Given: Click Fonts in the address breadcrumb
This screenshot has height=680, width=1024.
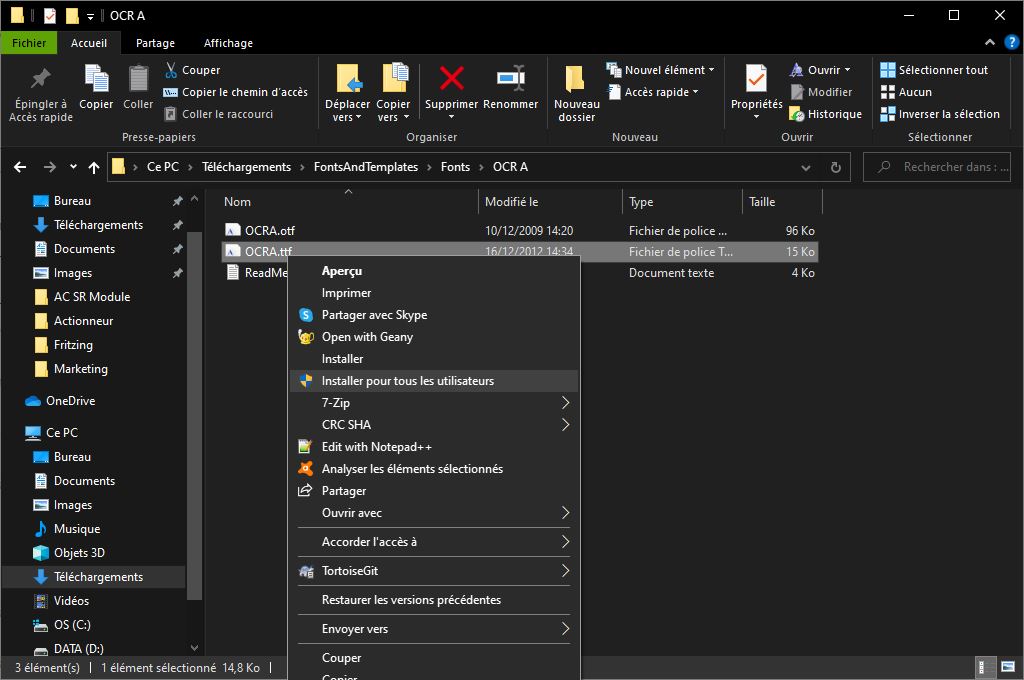Looking at the screenshot, I should pyautogui.click(x=455, y=167).
